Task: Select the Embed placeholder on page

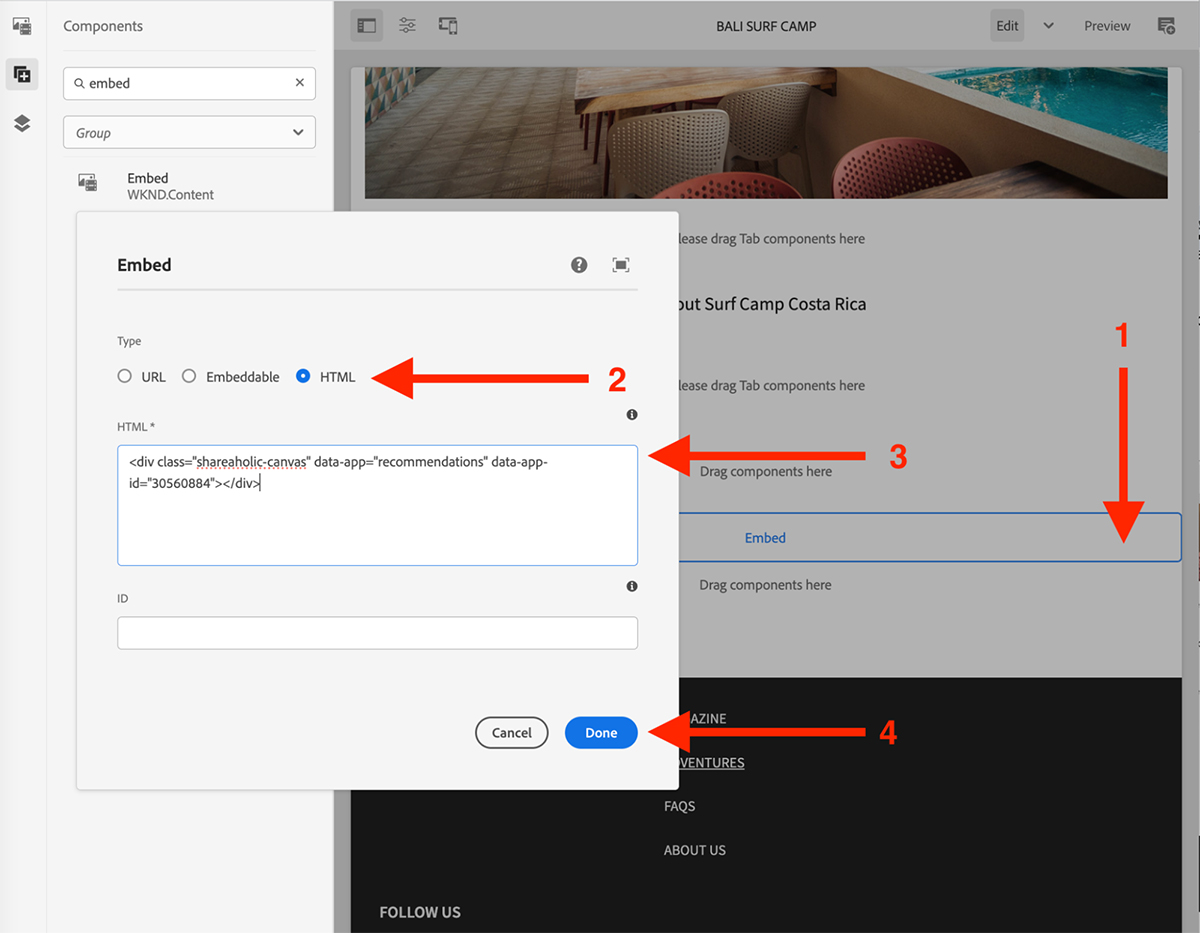Action: point(765,538)
